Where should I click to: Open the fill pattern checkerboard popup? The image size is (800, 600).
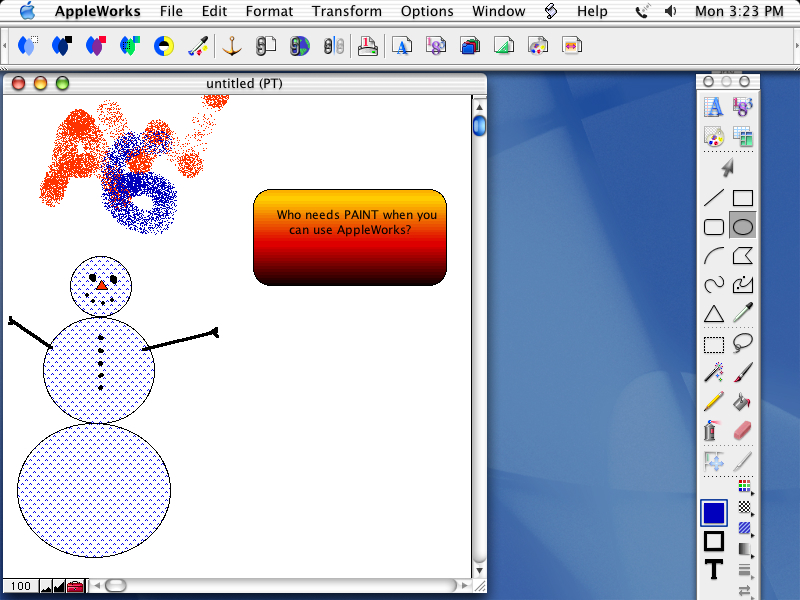745,507
